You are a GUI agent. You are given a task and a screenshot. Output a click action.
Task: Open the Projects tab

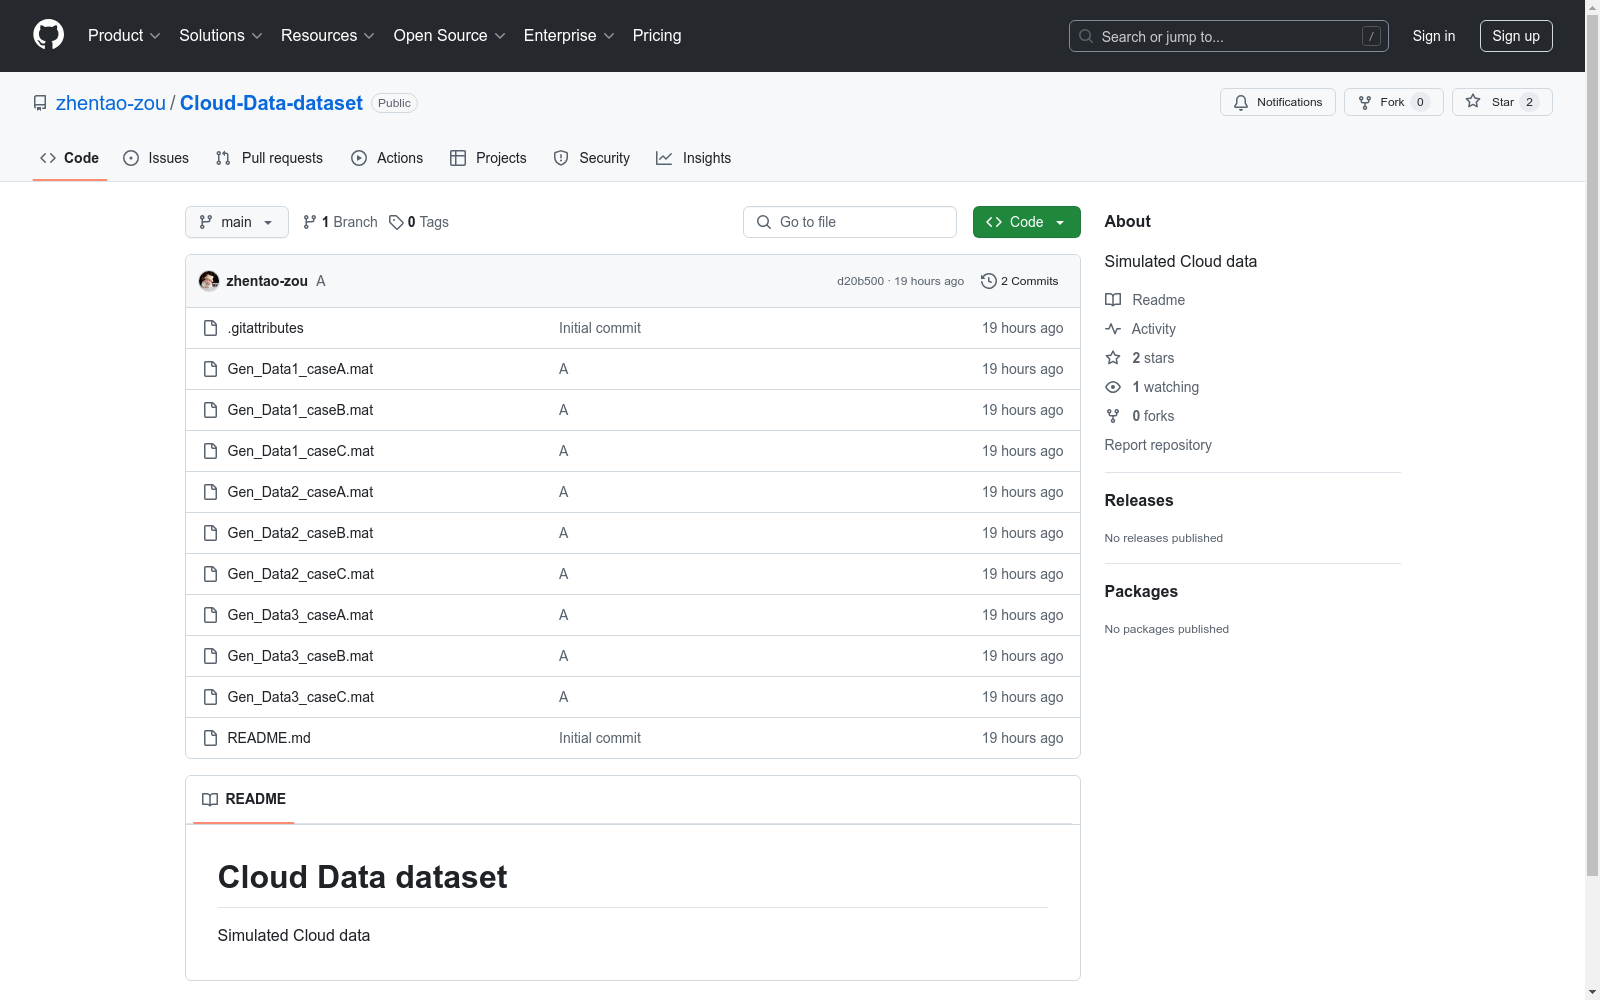point(488,158)
